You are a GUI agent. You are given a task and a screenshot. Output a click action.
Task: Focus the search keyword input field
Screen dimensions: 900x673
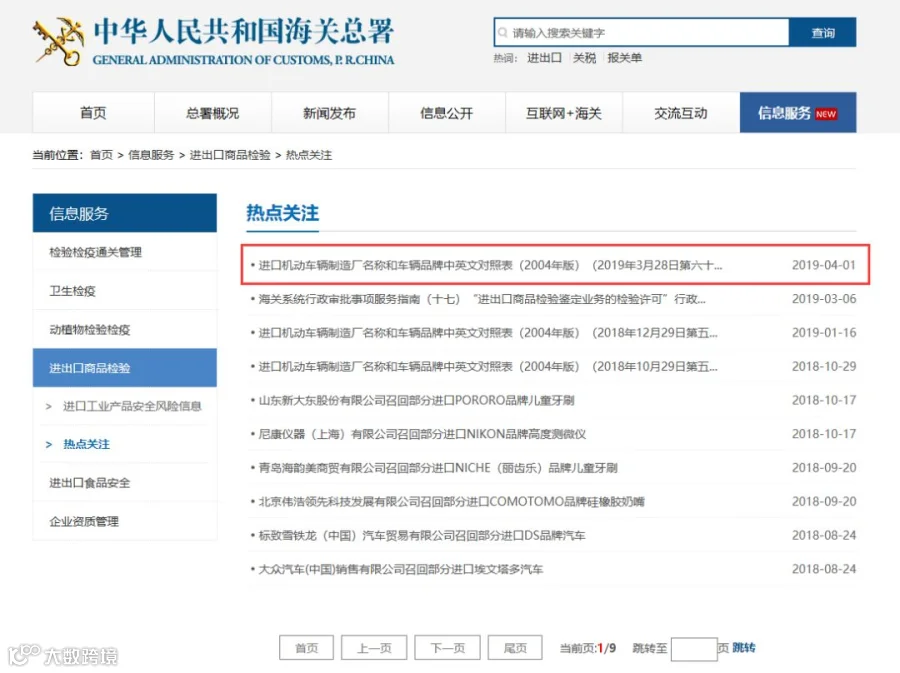[642, 33]
